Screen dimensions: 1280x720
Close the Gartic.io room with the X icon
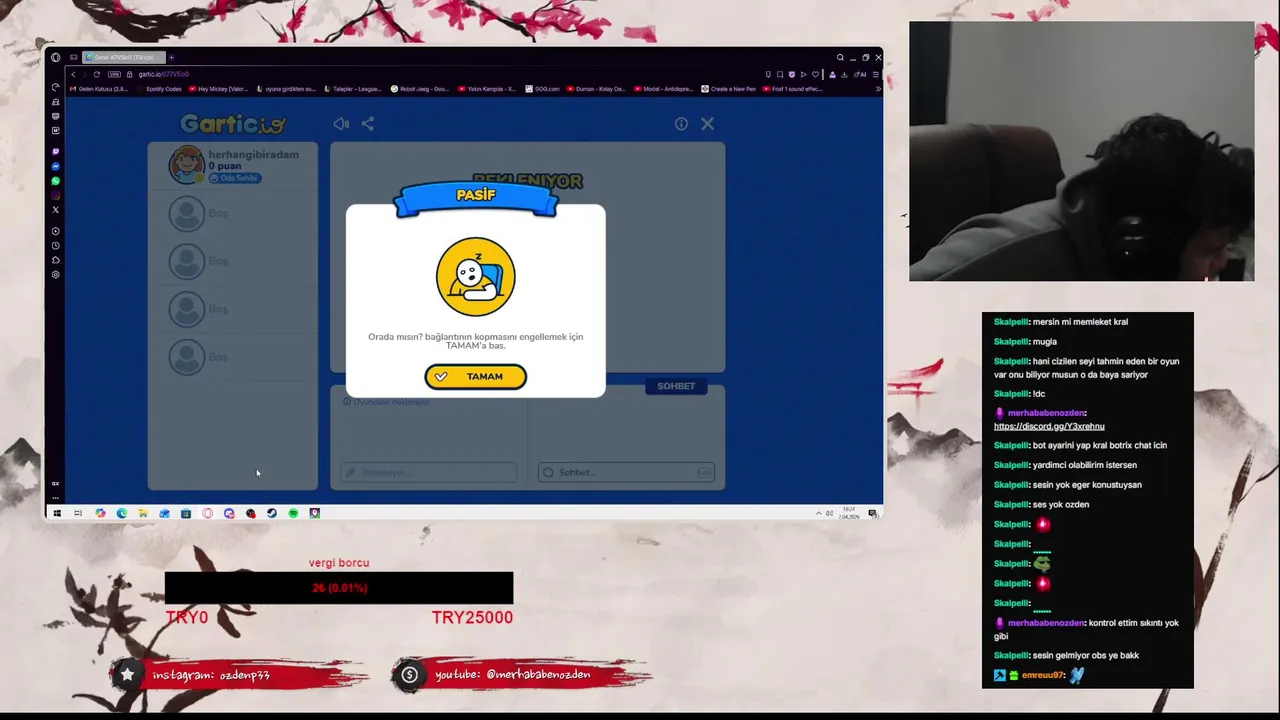pos(707,124)
